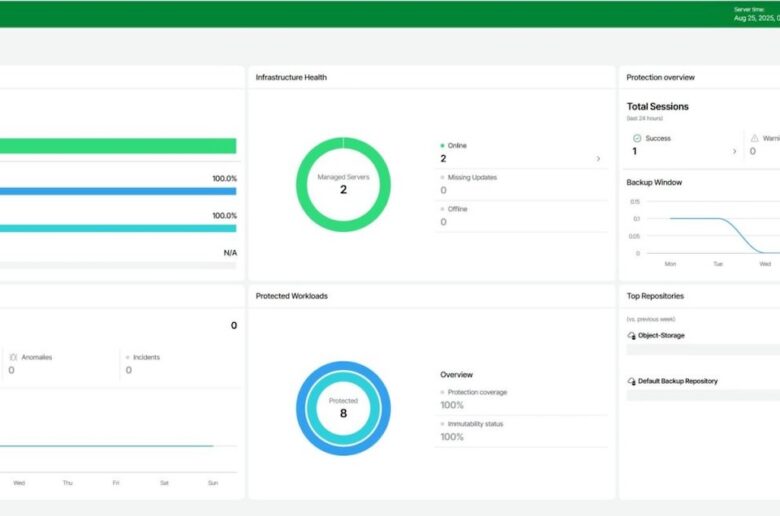
Task: Click the Missing Updates status dot
Action: tap(443, 178)
